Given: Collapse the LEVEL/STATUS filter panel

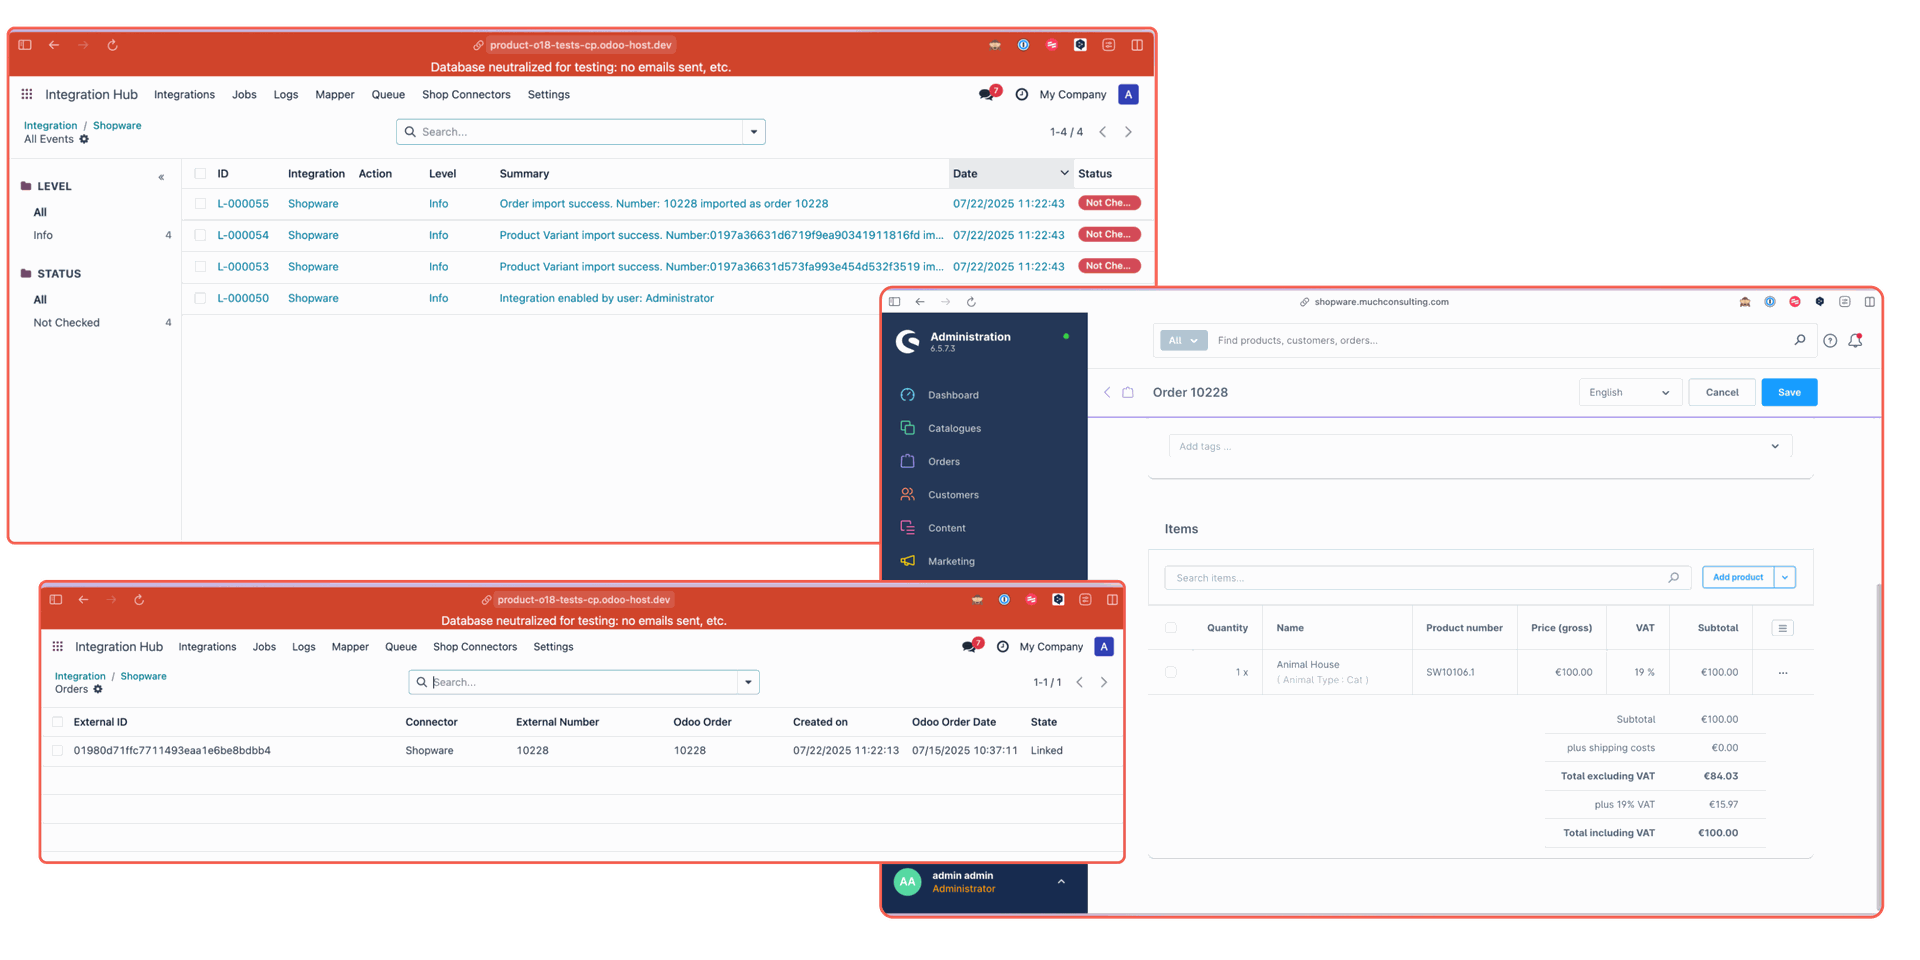Looking at the screenshot, I should (161, 178).
